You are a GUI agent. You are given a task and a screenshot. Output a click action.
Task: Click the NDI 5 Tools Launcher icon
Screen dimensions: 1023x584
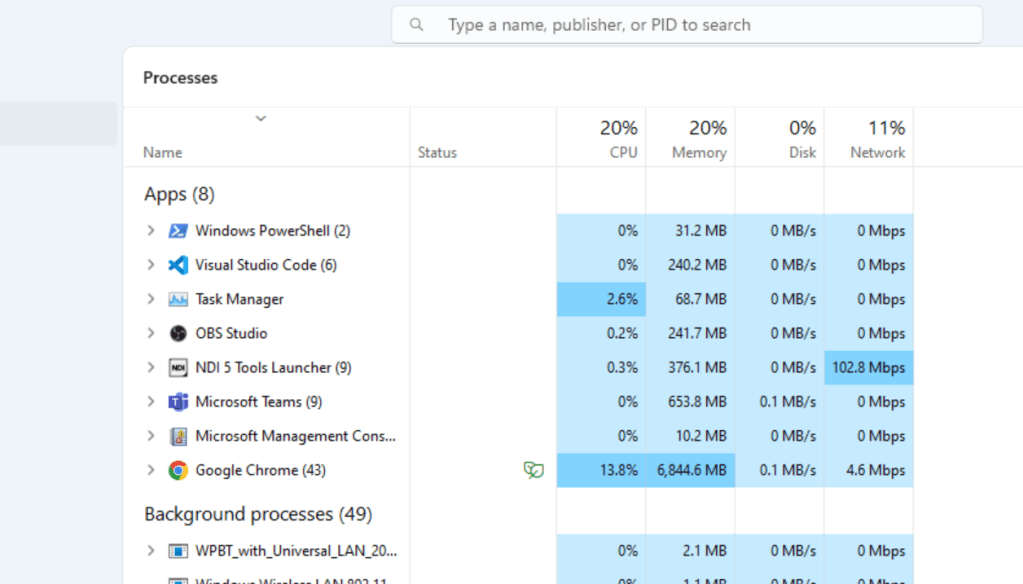click(177, 367)
